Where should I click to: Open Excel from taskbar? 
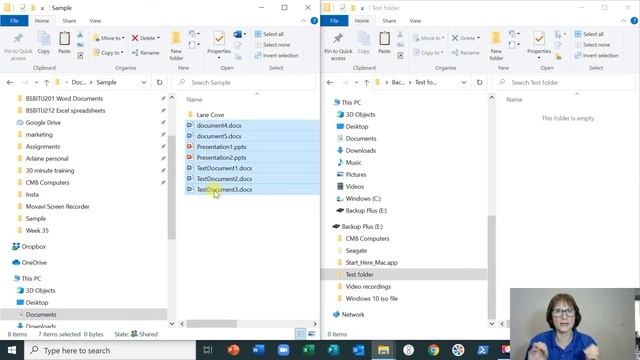pos(308,350)
